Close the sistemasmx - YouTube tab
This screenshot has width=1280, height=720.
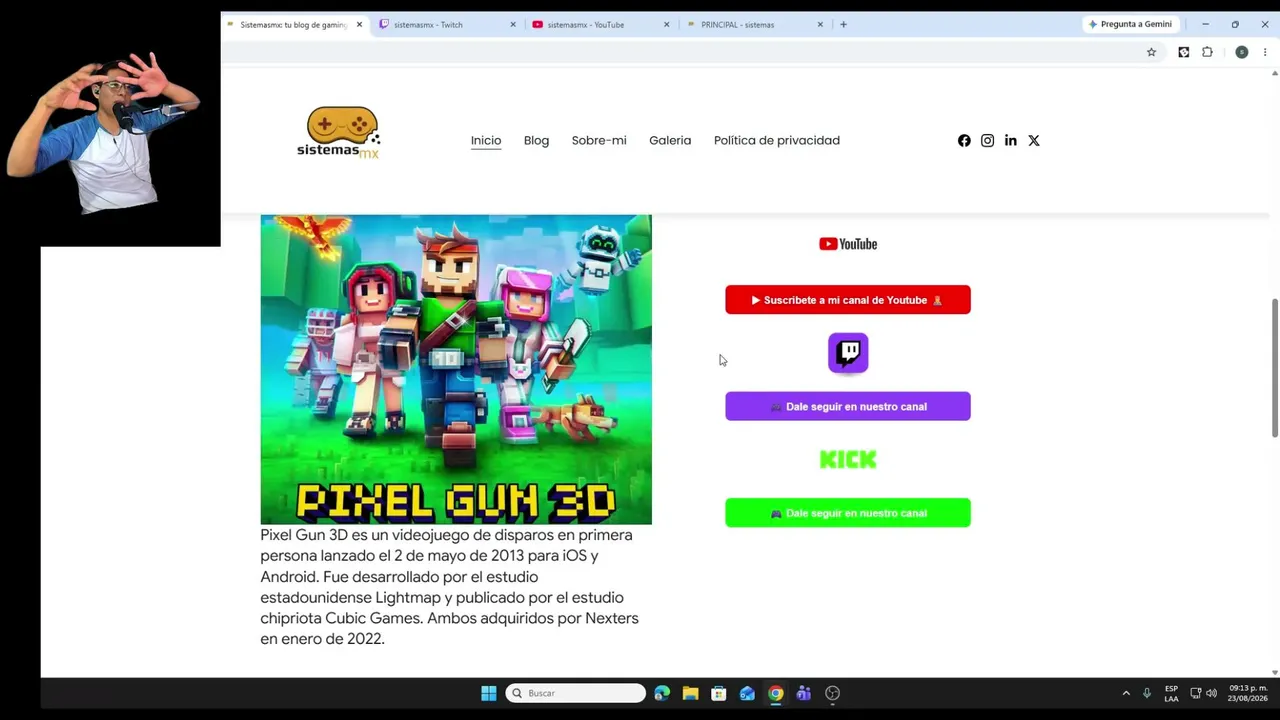666,24
